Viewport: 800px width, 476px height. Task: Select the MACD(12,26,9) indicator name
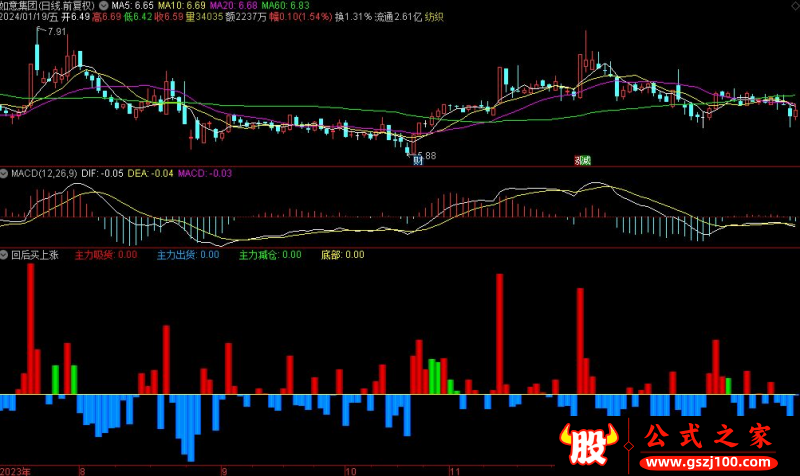pyautogui.click(x=40, y=174)
